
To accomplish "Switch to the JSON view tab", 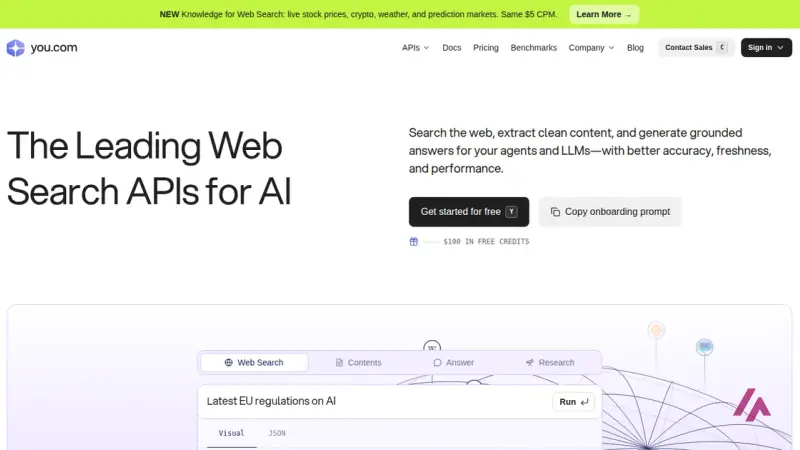I will (x=277, y=433).
